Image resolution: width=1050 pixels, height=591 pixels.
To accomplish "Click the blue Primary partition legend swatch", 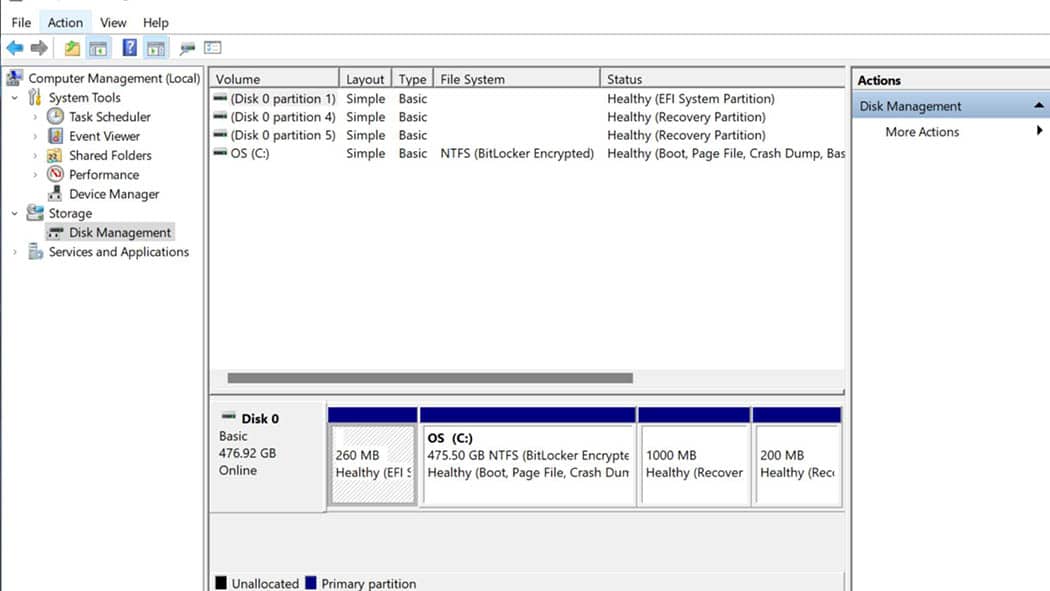I will [311, 582].
